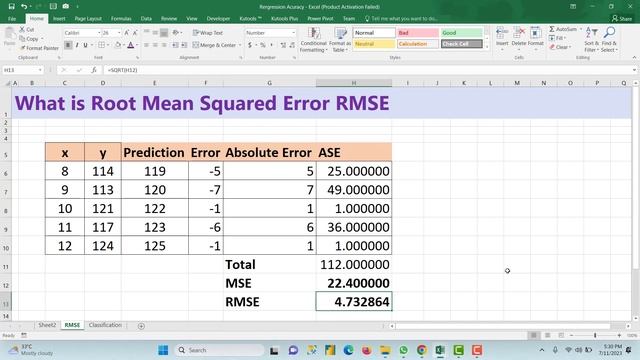Viewport: 640px width, 360px height.
Task: Open the font size dropdown
Action: pyautogui.click(x=119, y=33)
